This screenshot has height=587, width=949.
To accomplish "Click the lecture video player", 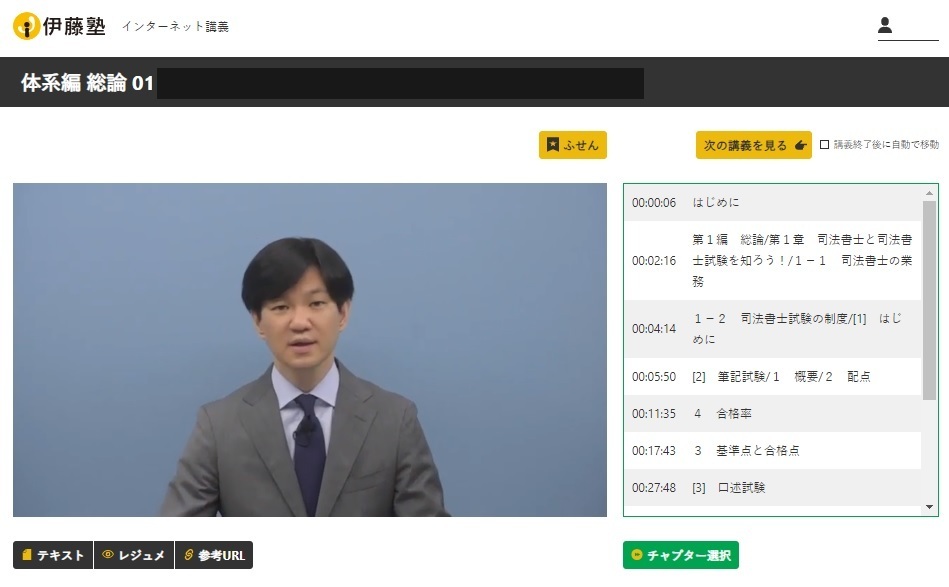I will click(x=309, y=350).
